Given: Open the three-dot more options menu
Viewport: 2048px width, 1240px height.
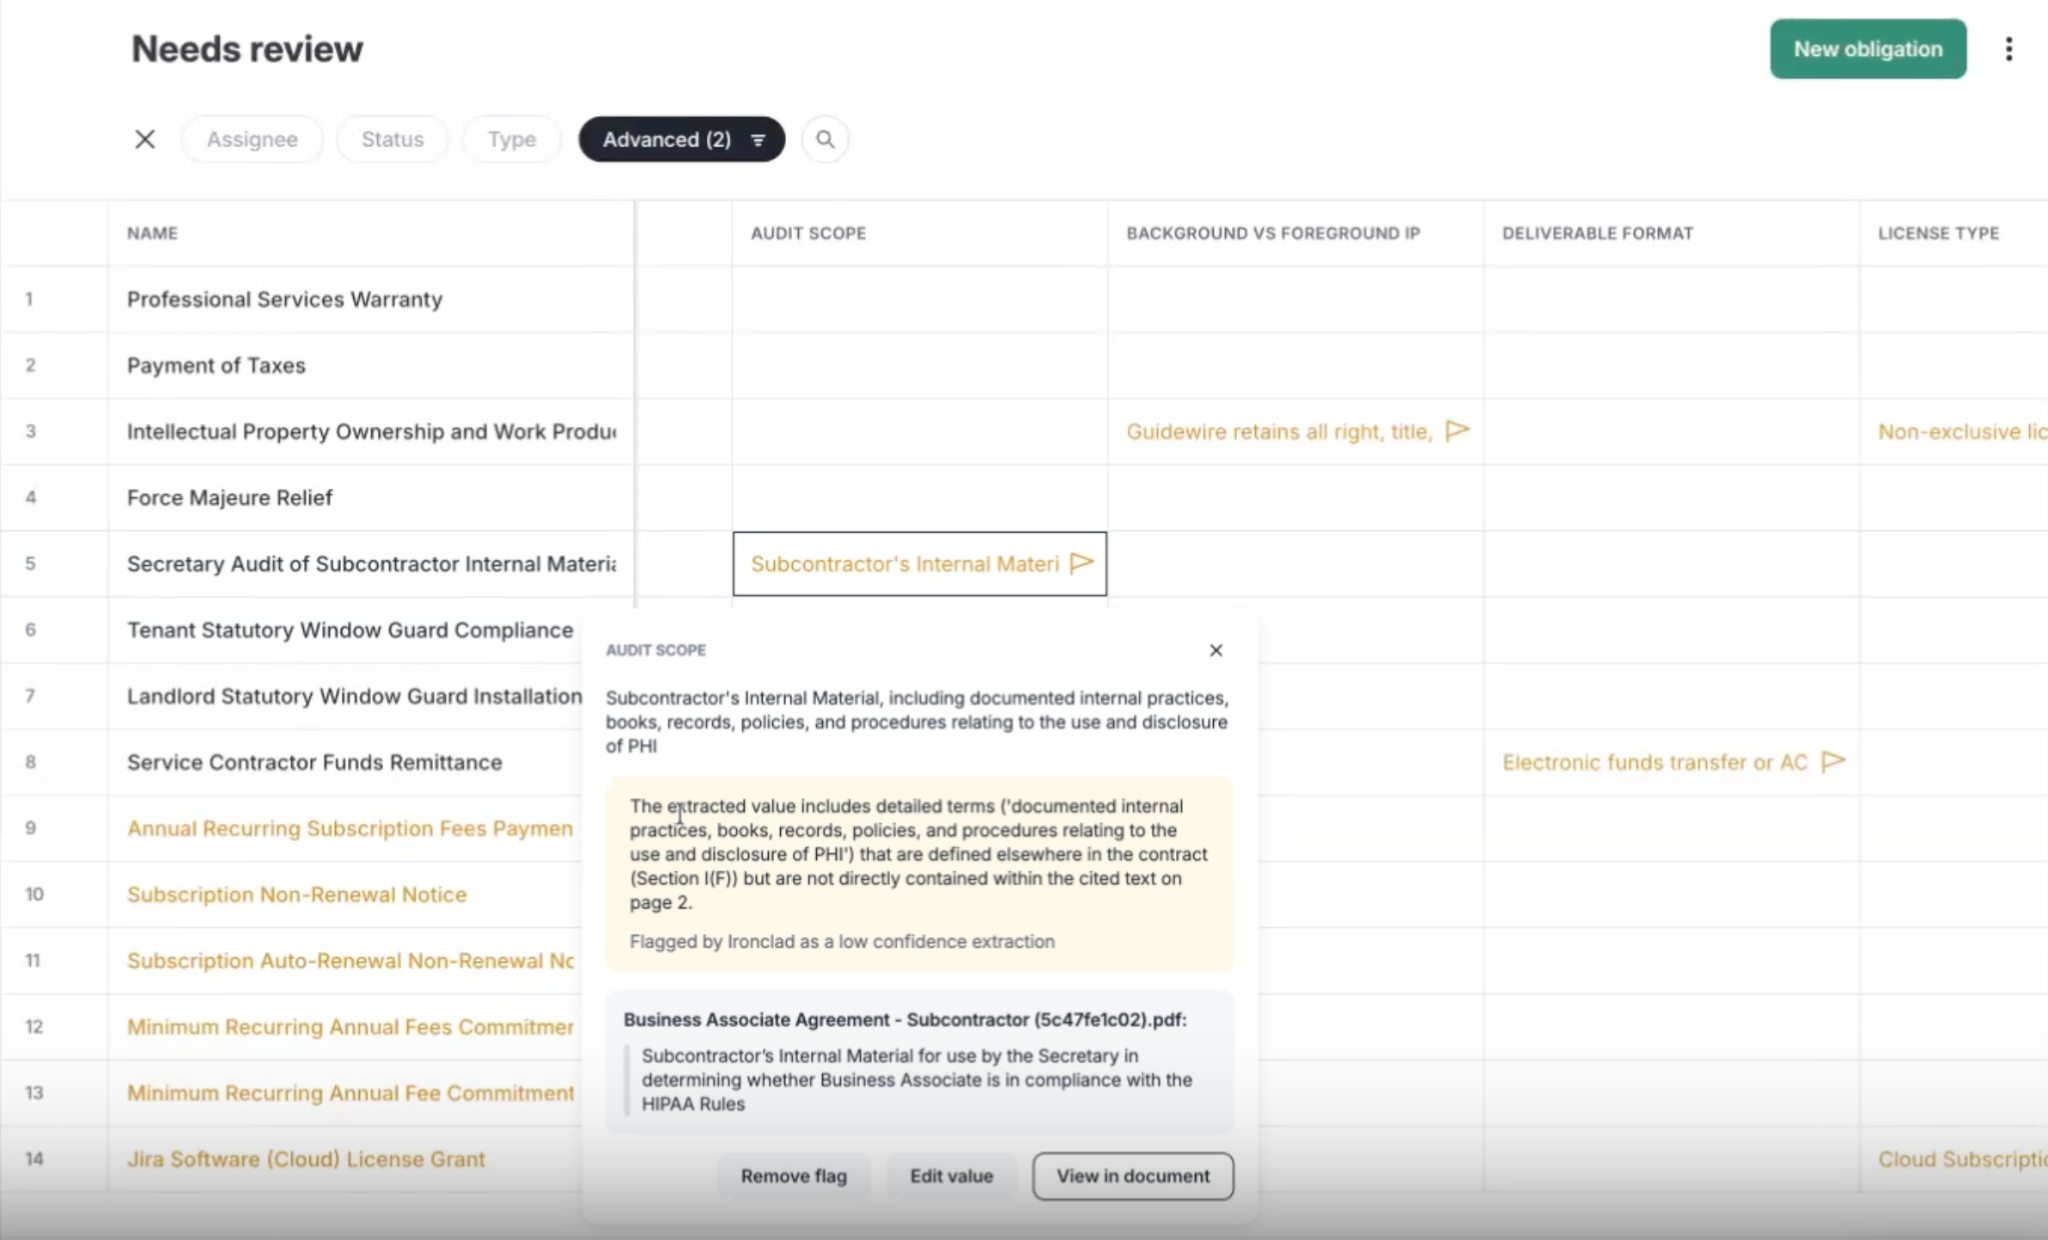Looking at the screenshot, I should pos(2008,49).
